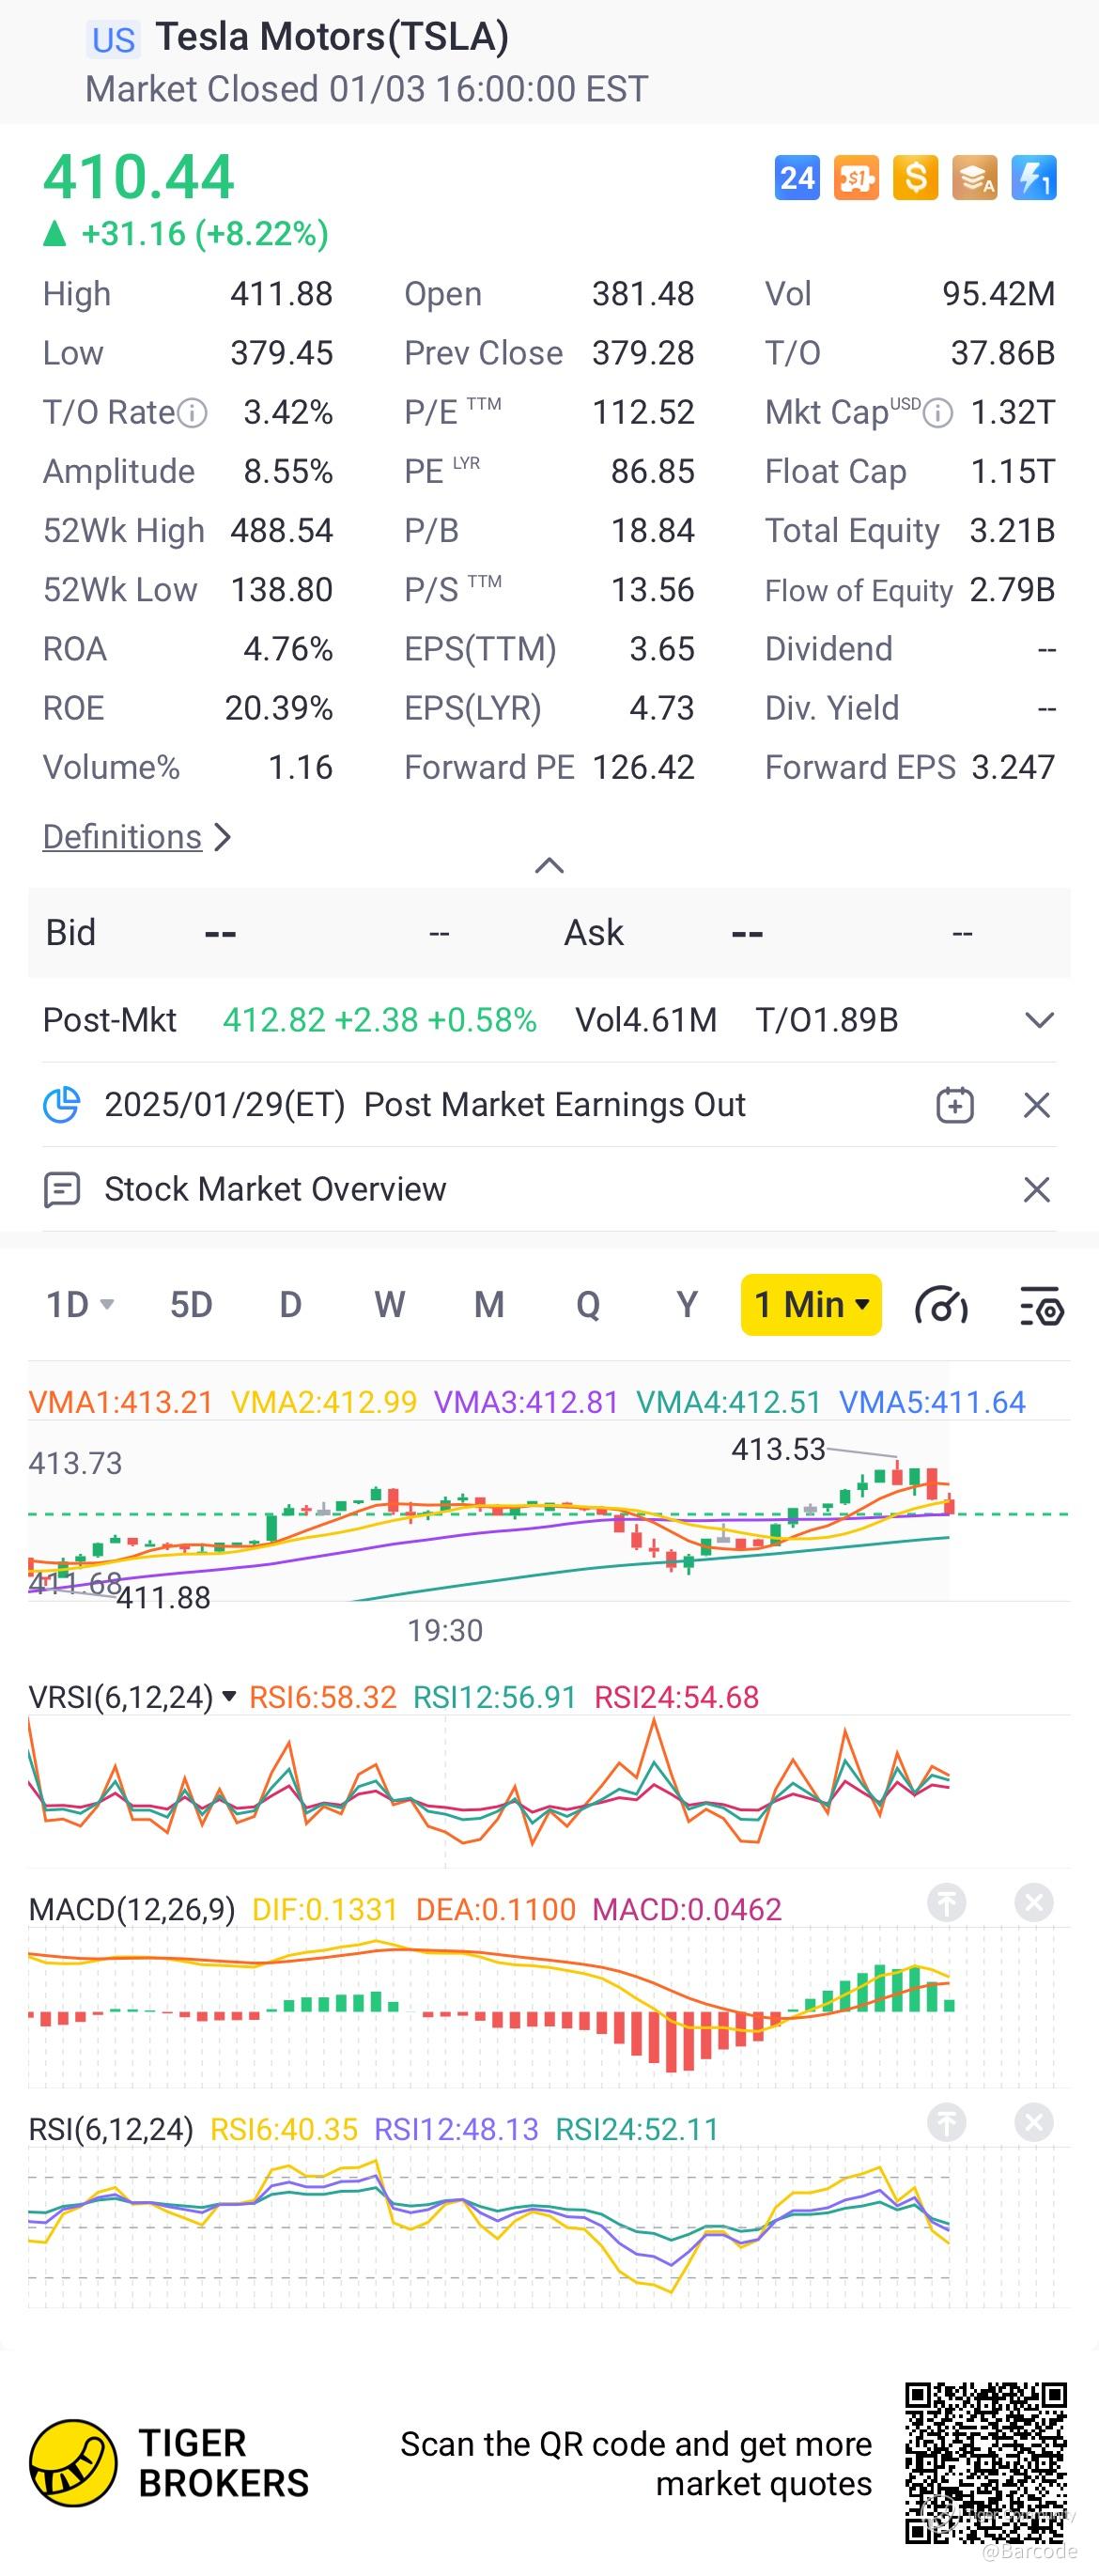Switch to the 5D chart tab
The height and width of the screenshot is (2576, 1099).
coord(191,1305)
